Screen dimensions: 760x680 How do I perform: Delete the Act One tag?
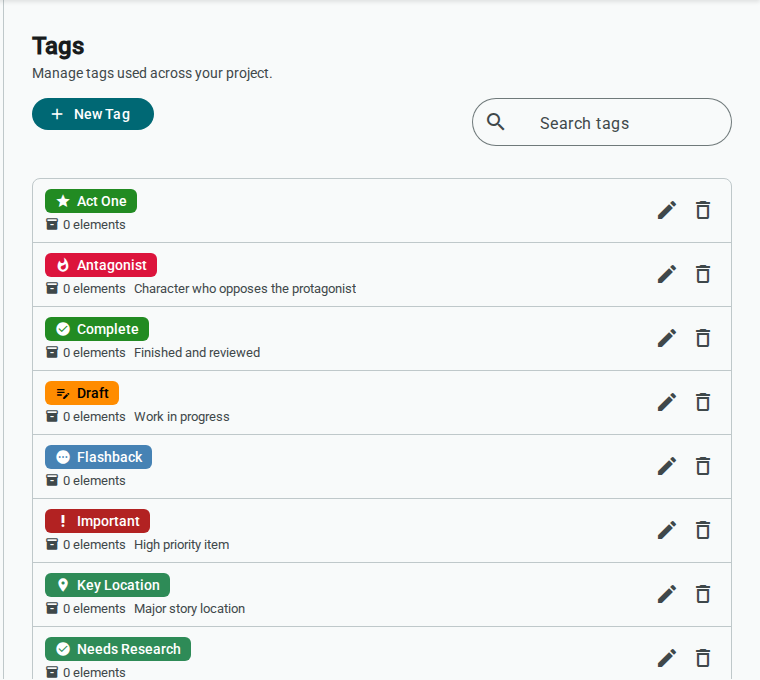point(703,210)
